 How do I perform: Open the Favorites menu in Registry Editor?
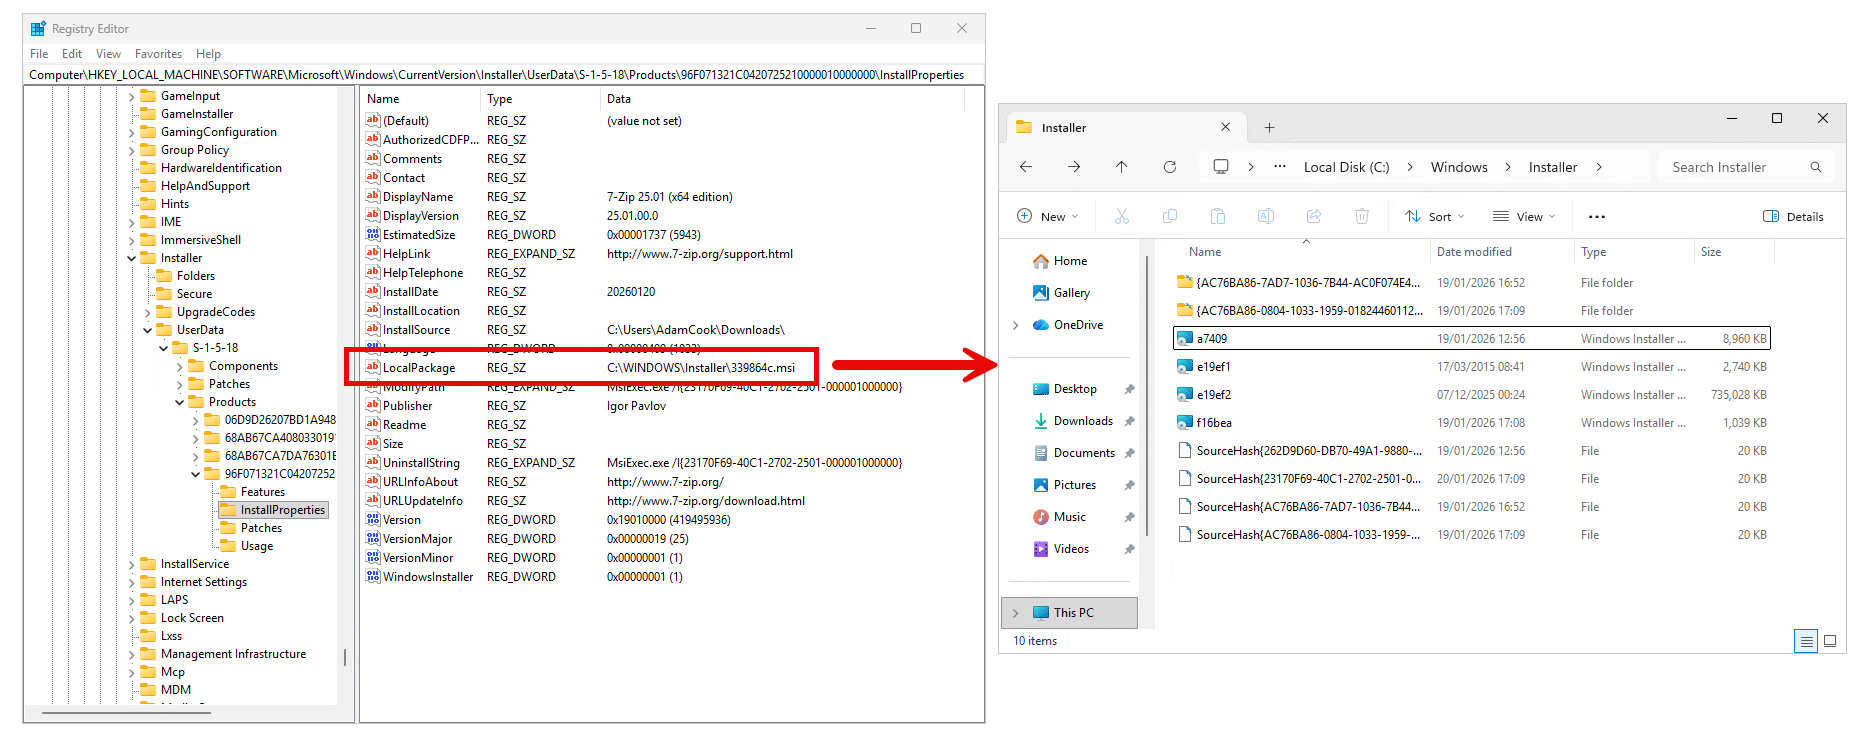pyautogui.click(x=158, y=54)
